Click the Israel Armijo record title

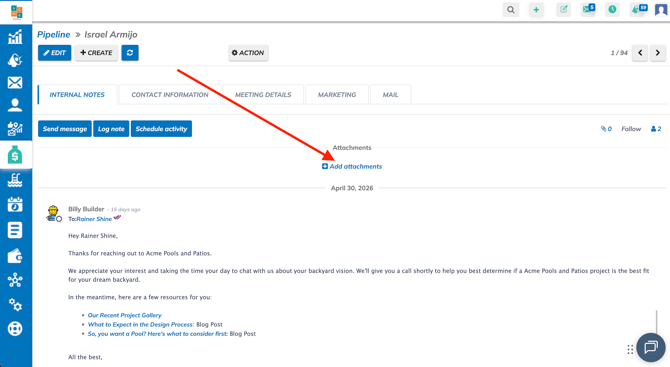pos(111,35)
